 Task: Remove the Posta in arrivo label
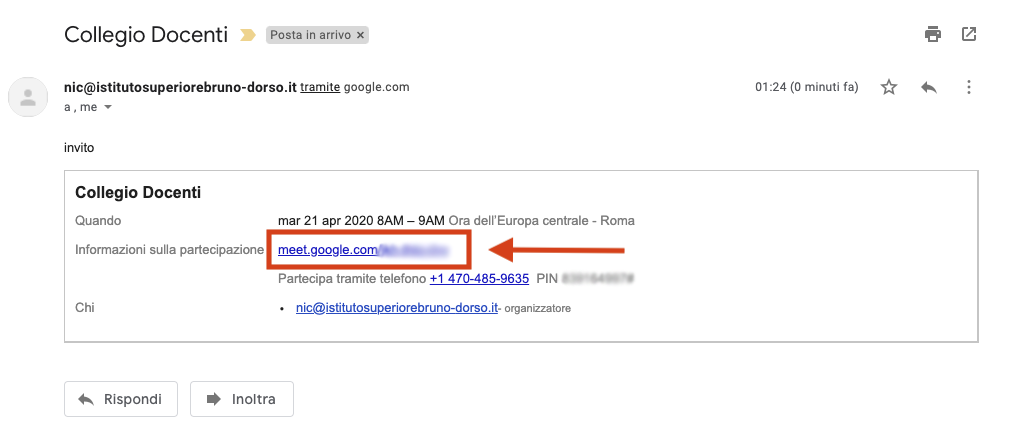pyautogui.click(x=360, y=35)
